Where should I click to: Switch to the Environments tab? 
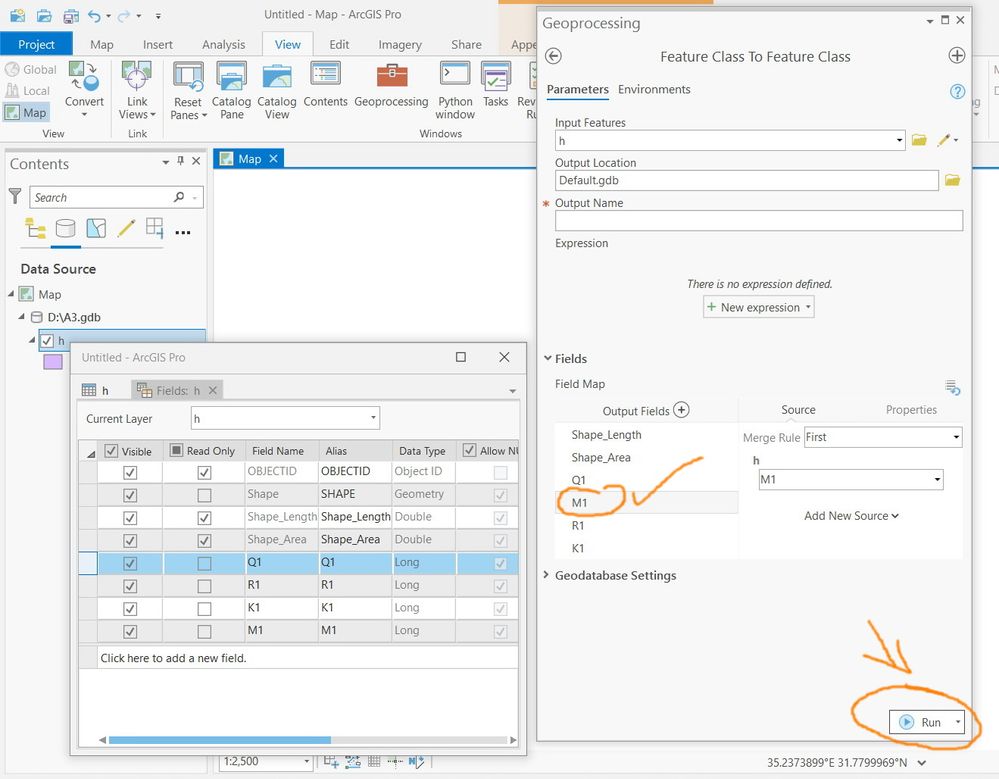654,89
